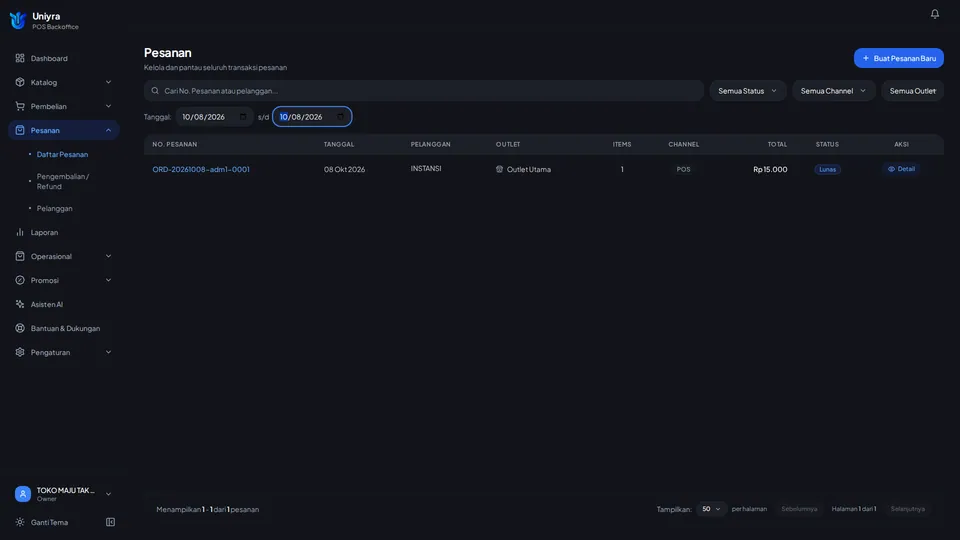
Task: Click Detail button for the order
Action: (x=901, y=169)
